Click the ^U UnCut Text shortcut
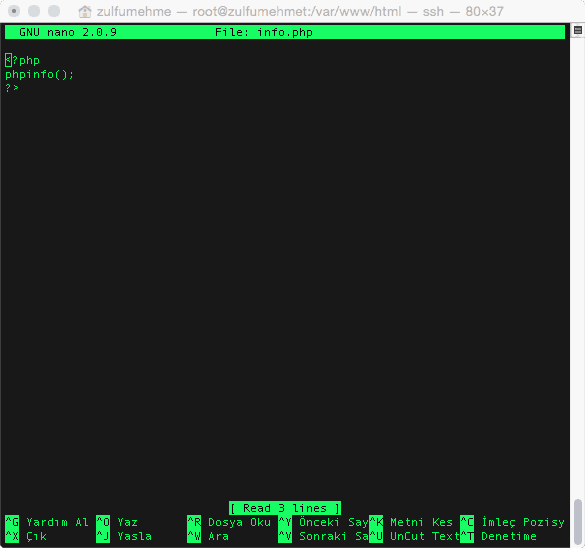This screenshot has height=548, width=585. (x=414, y=536)
